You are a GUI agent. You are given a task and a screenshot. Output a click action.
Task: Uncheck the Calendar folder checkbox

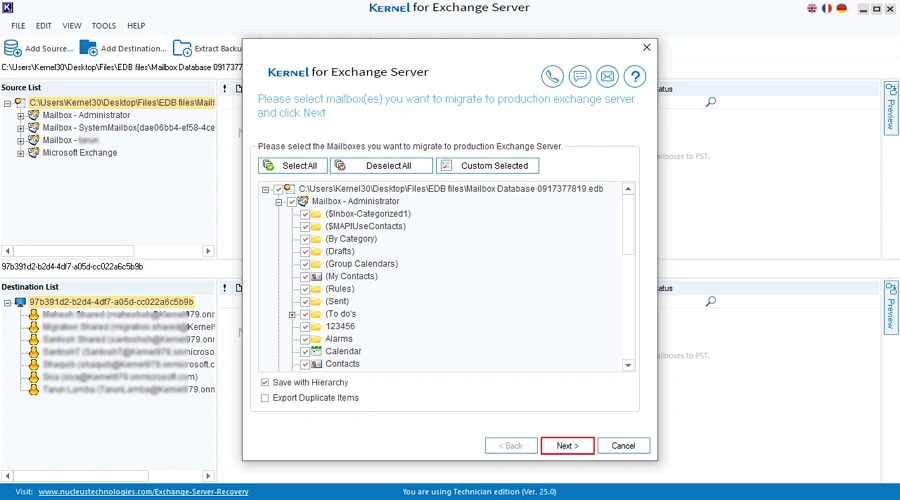point(305,352)
